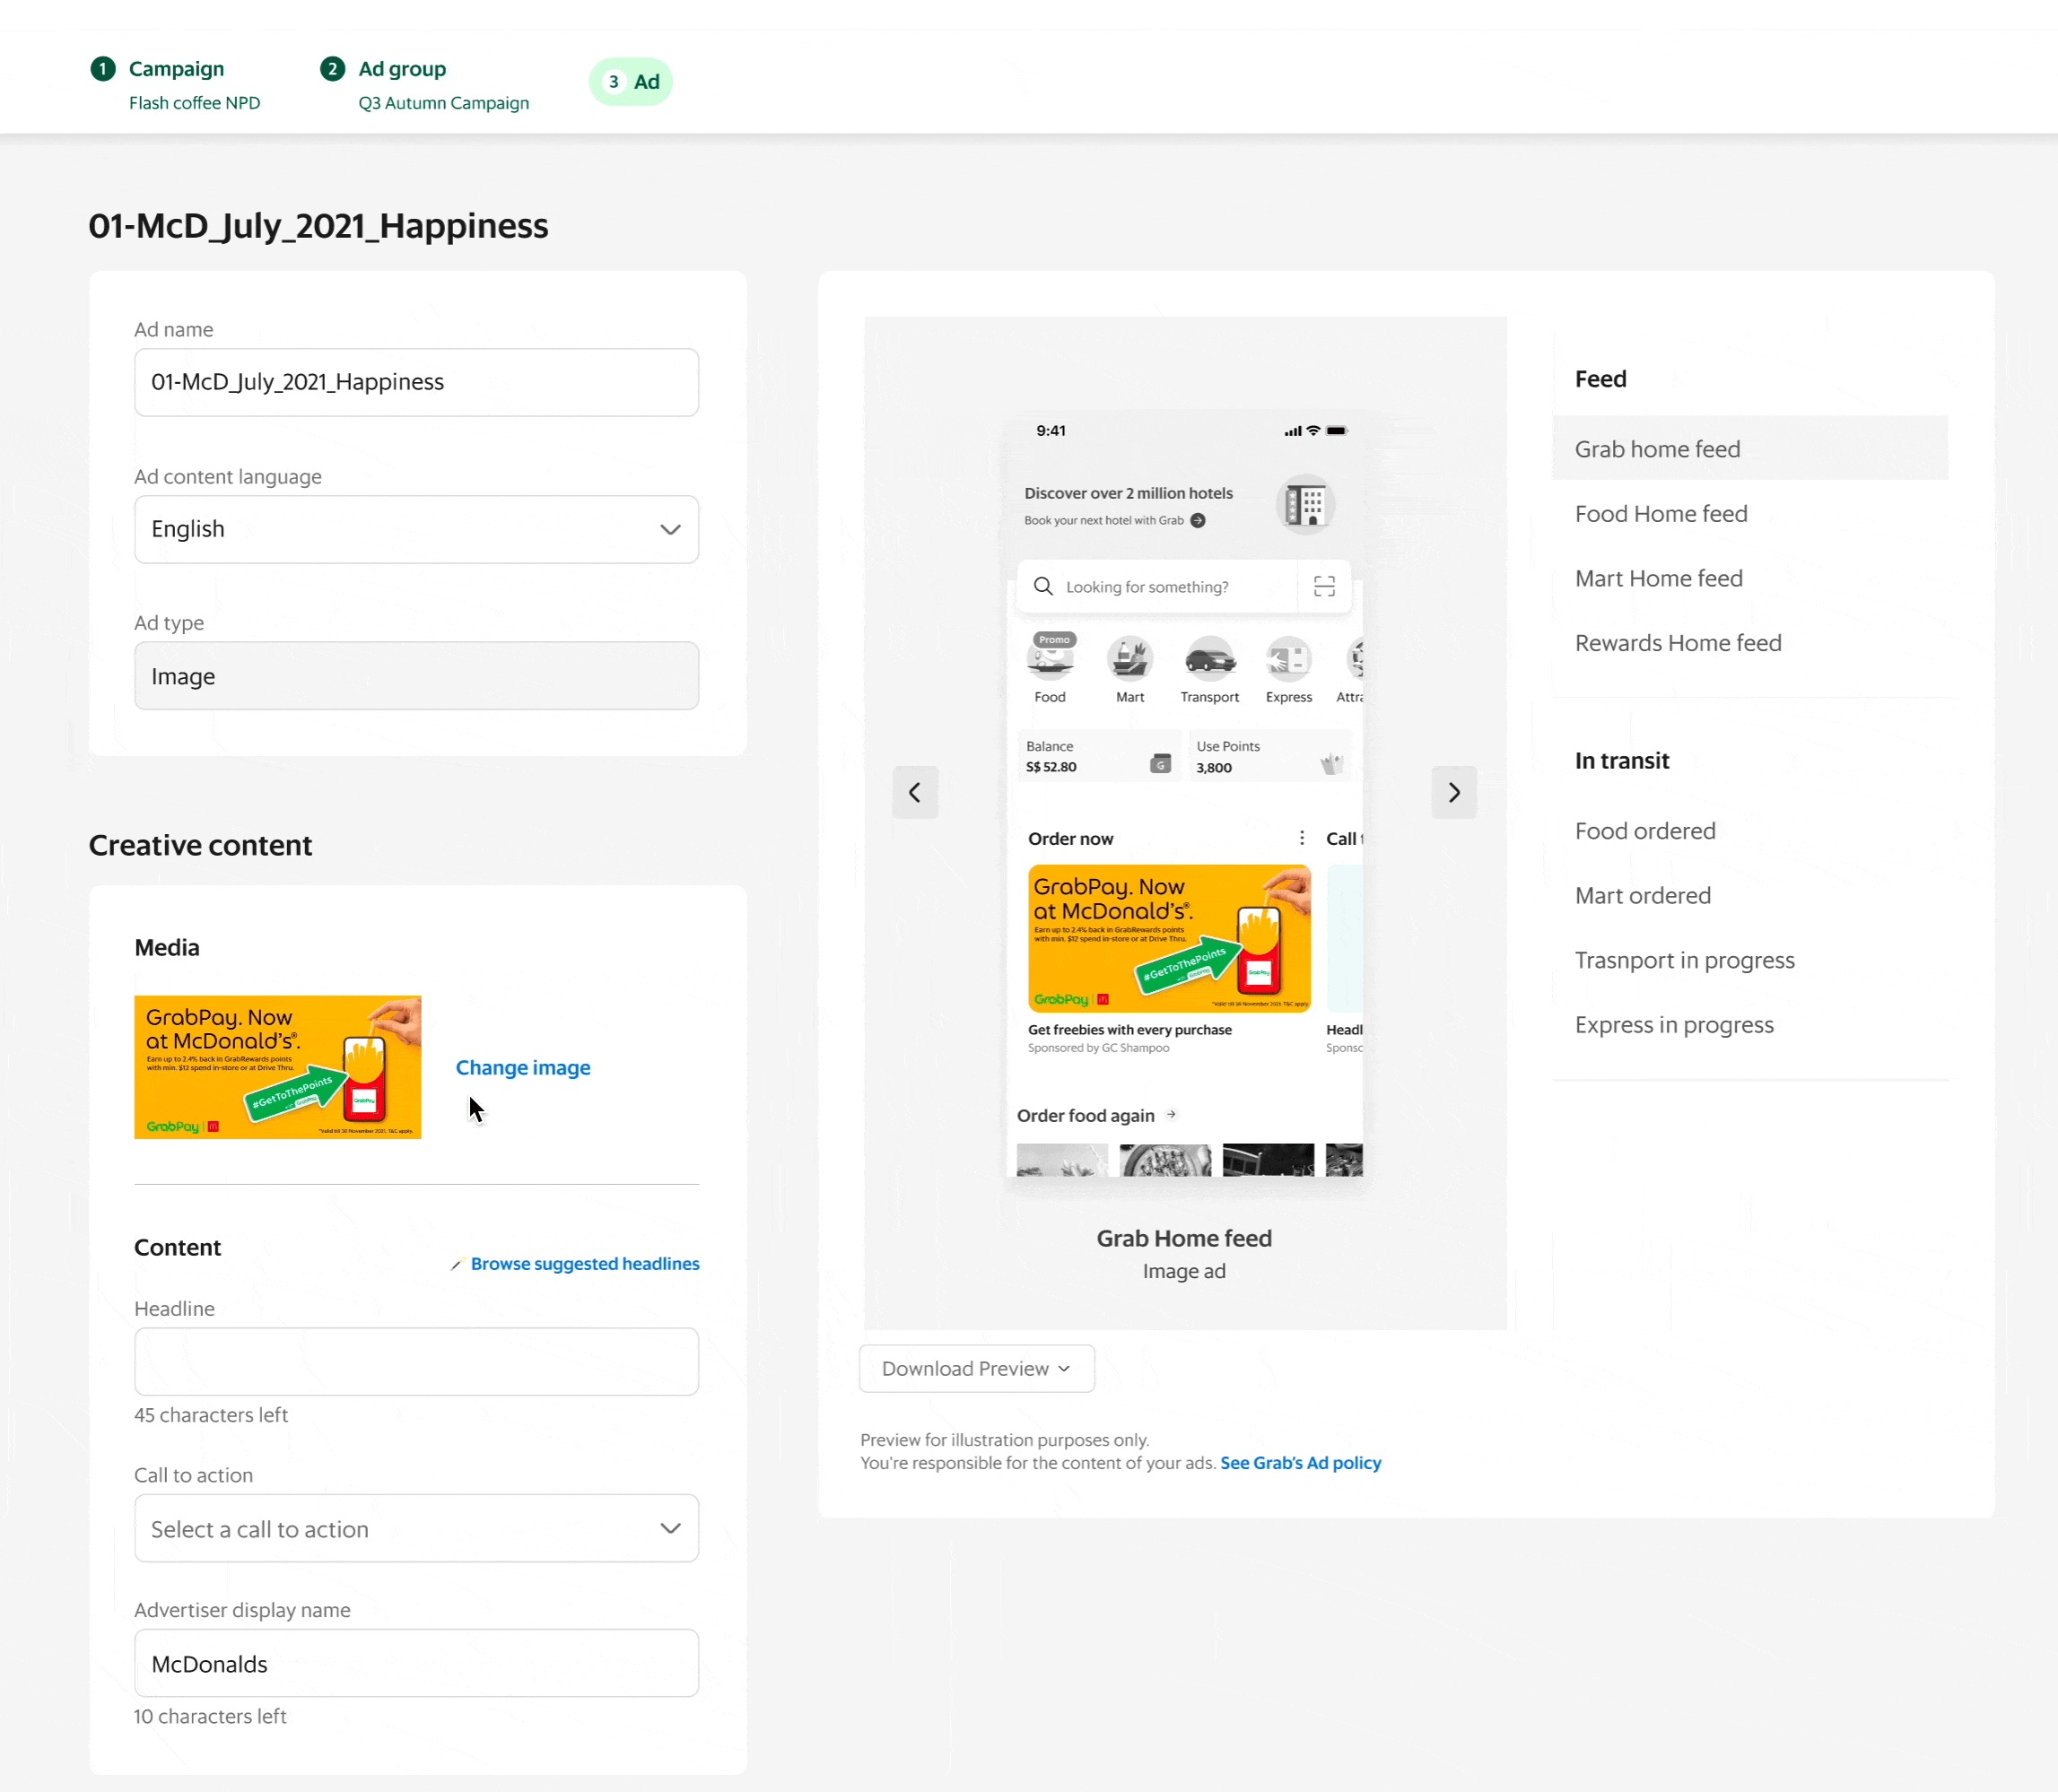Select the McD GrabPay ad thumbnail
Screen dimensions: 2058x1792
pyautogui.click(x=278, y=1066)
